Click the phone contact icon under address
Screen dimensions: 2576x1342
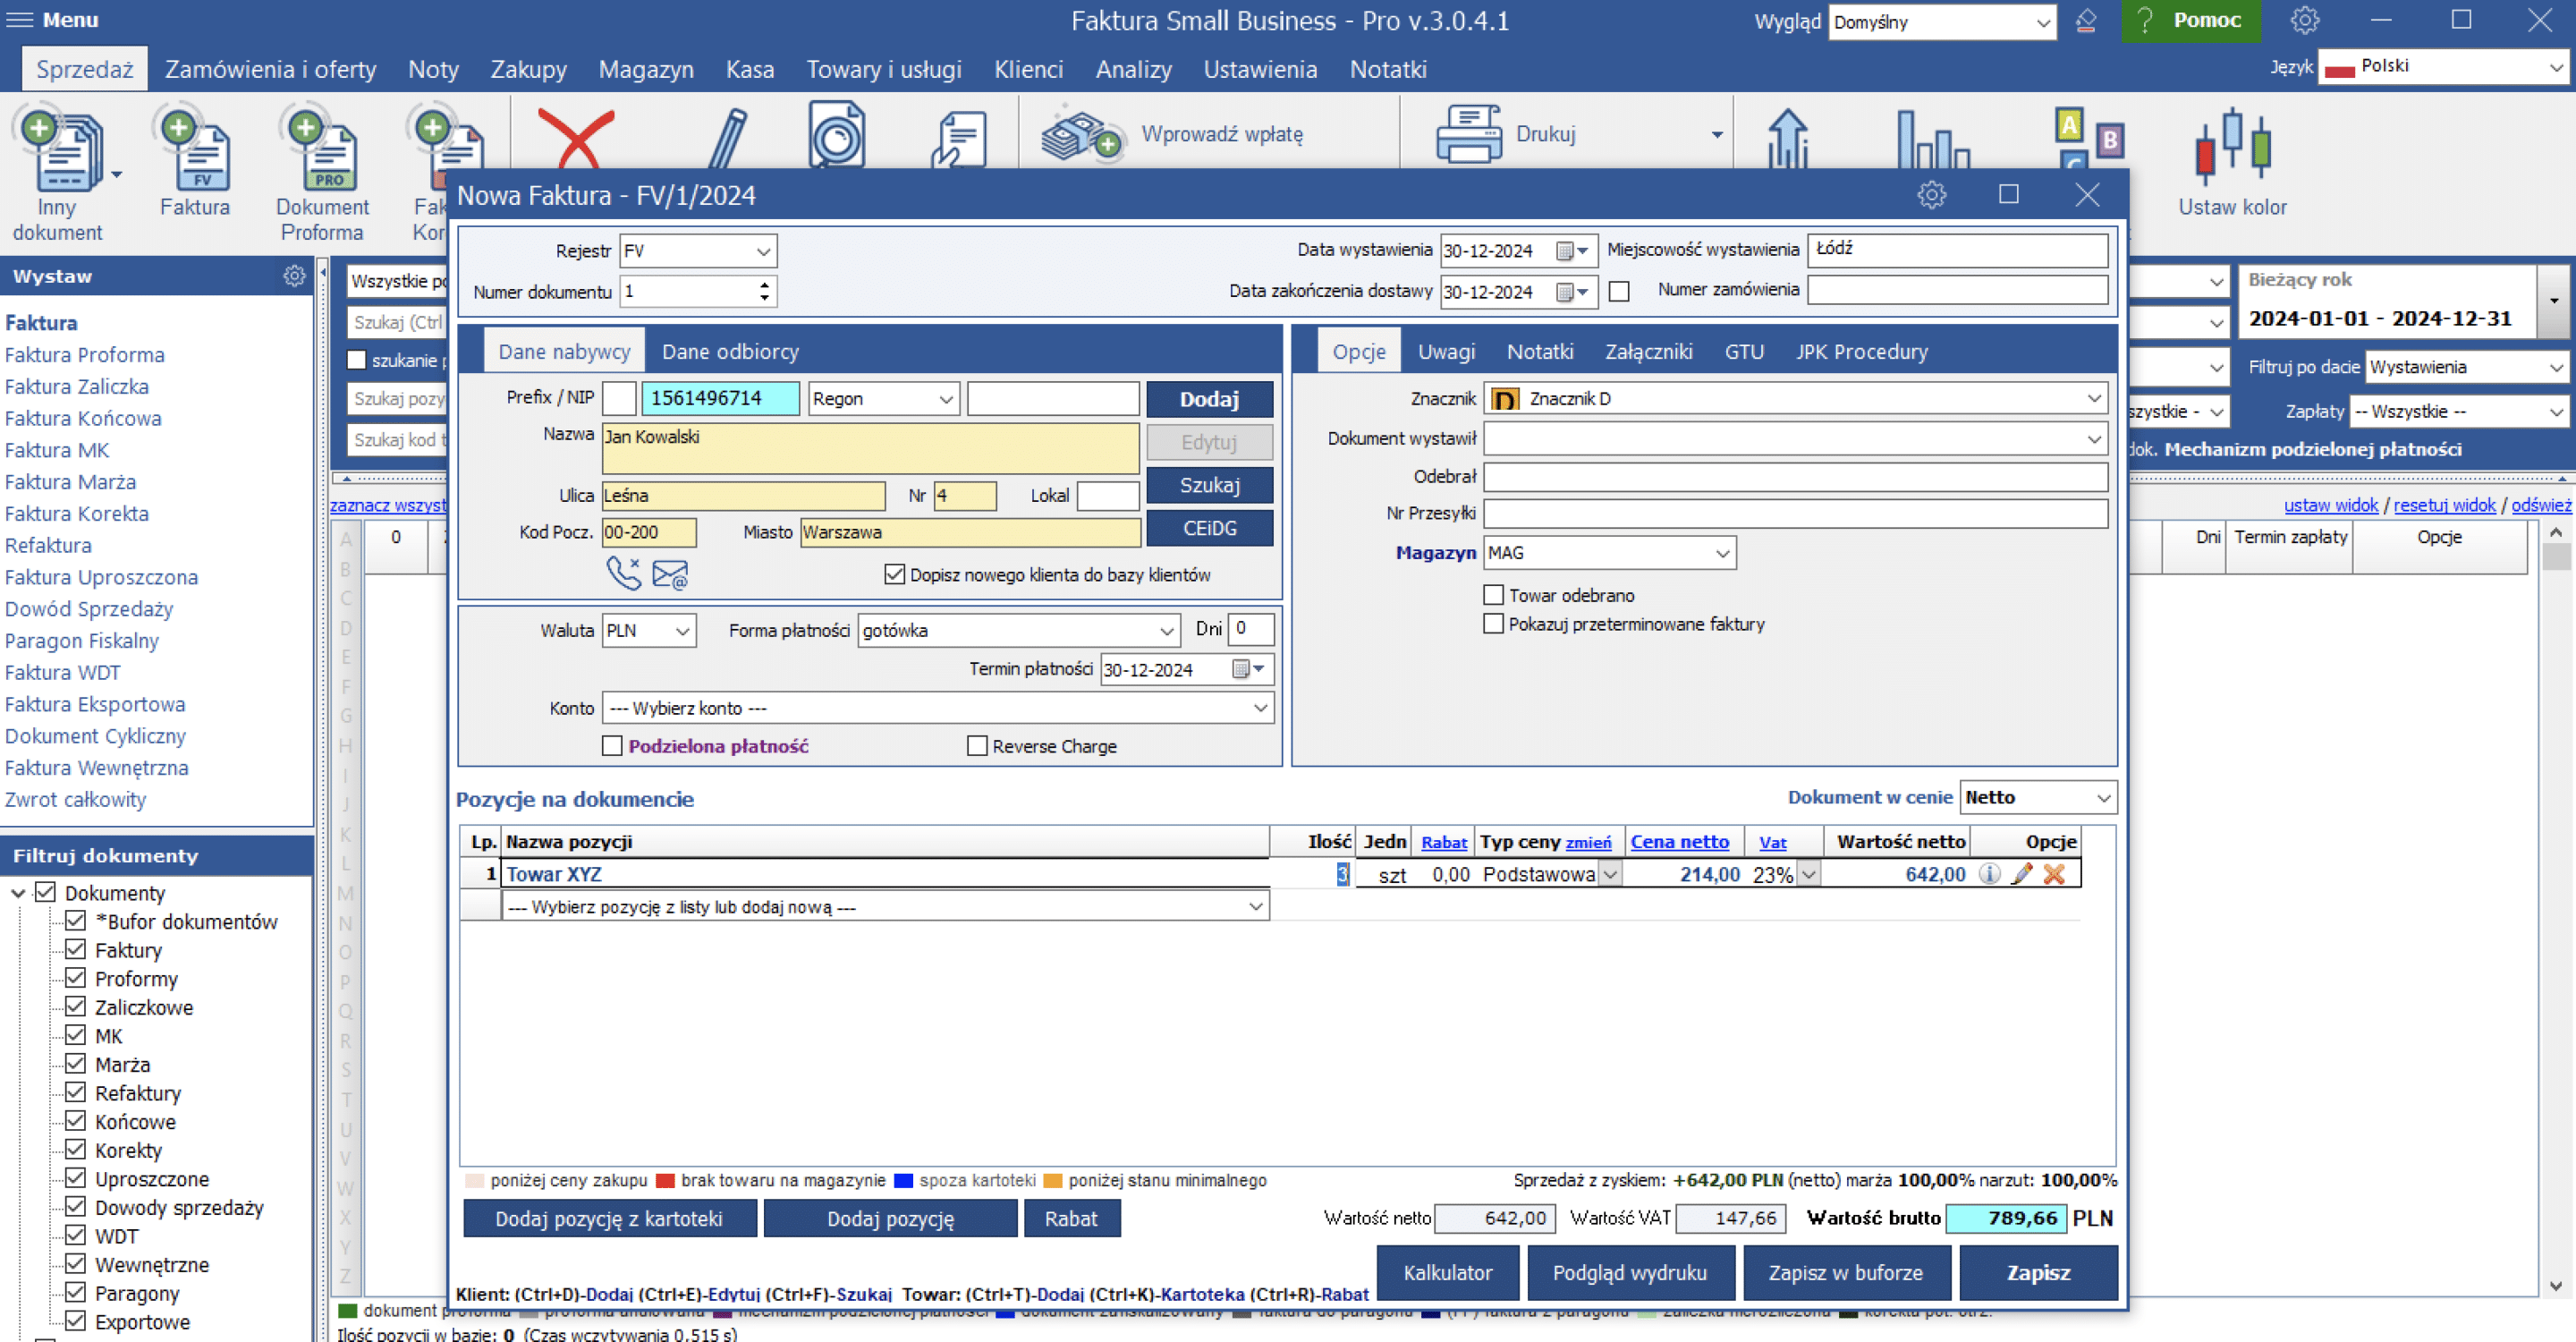[624, 574]
